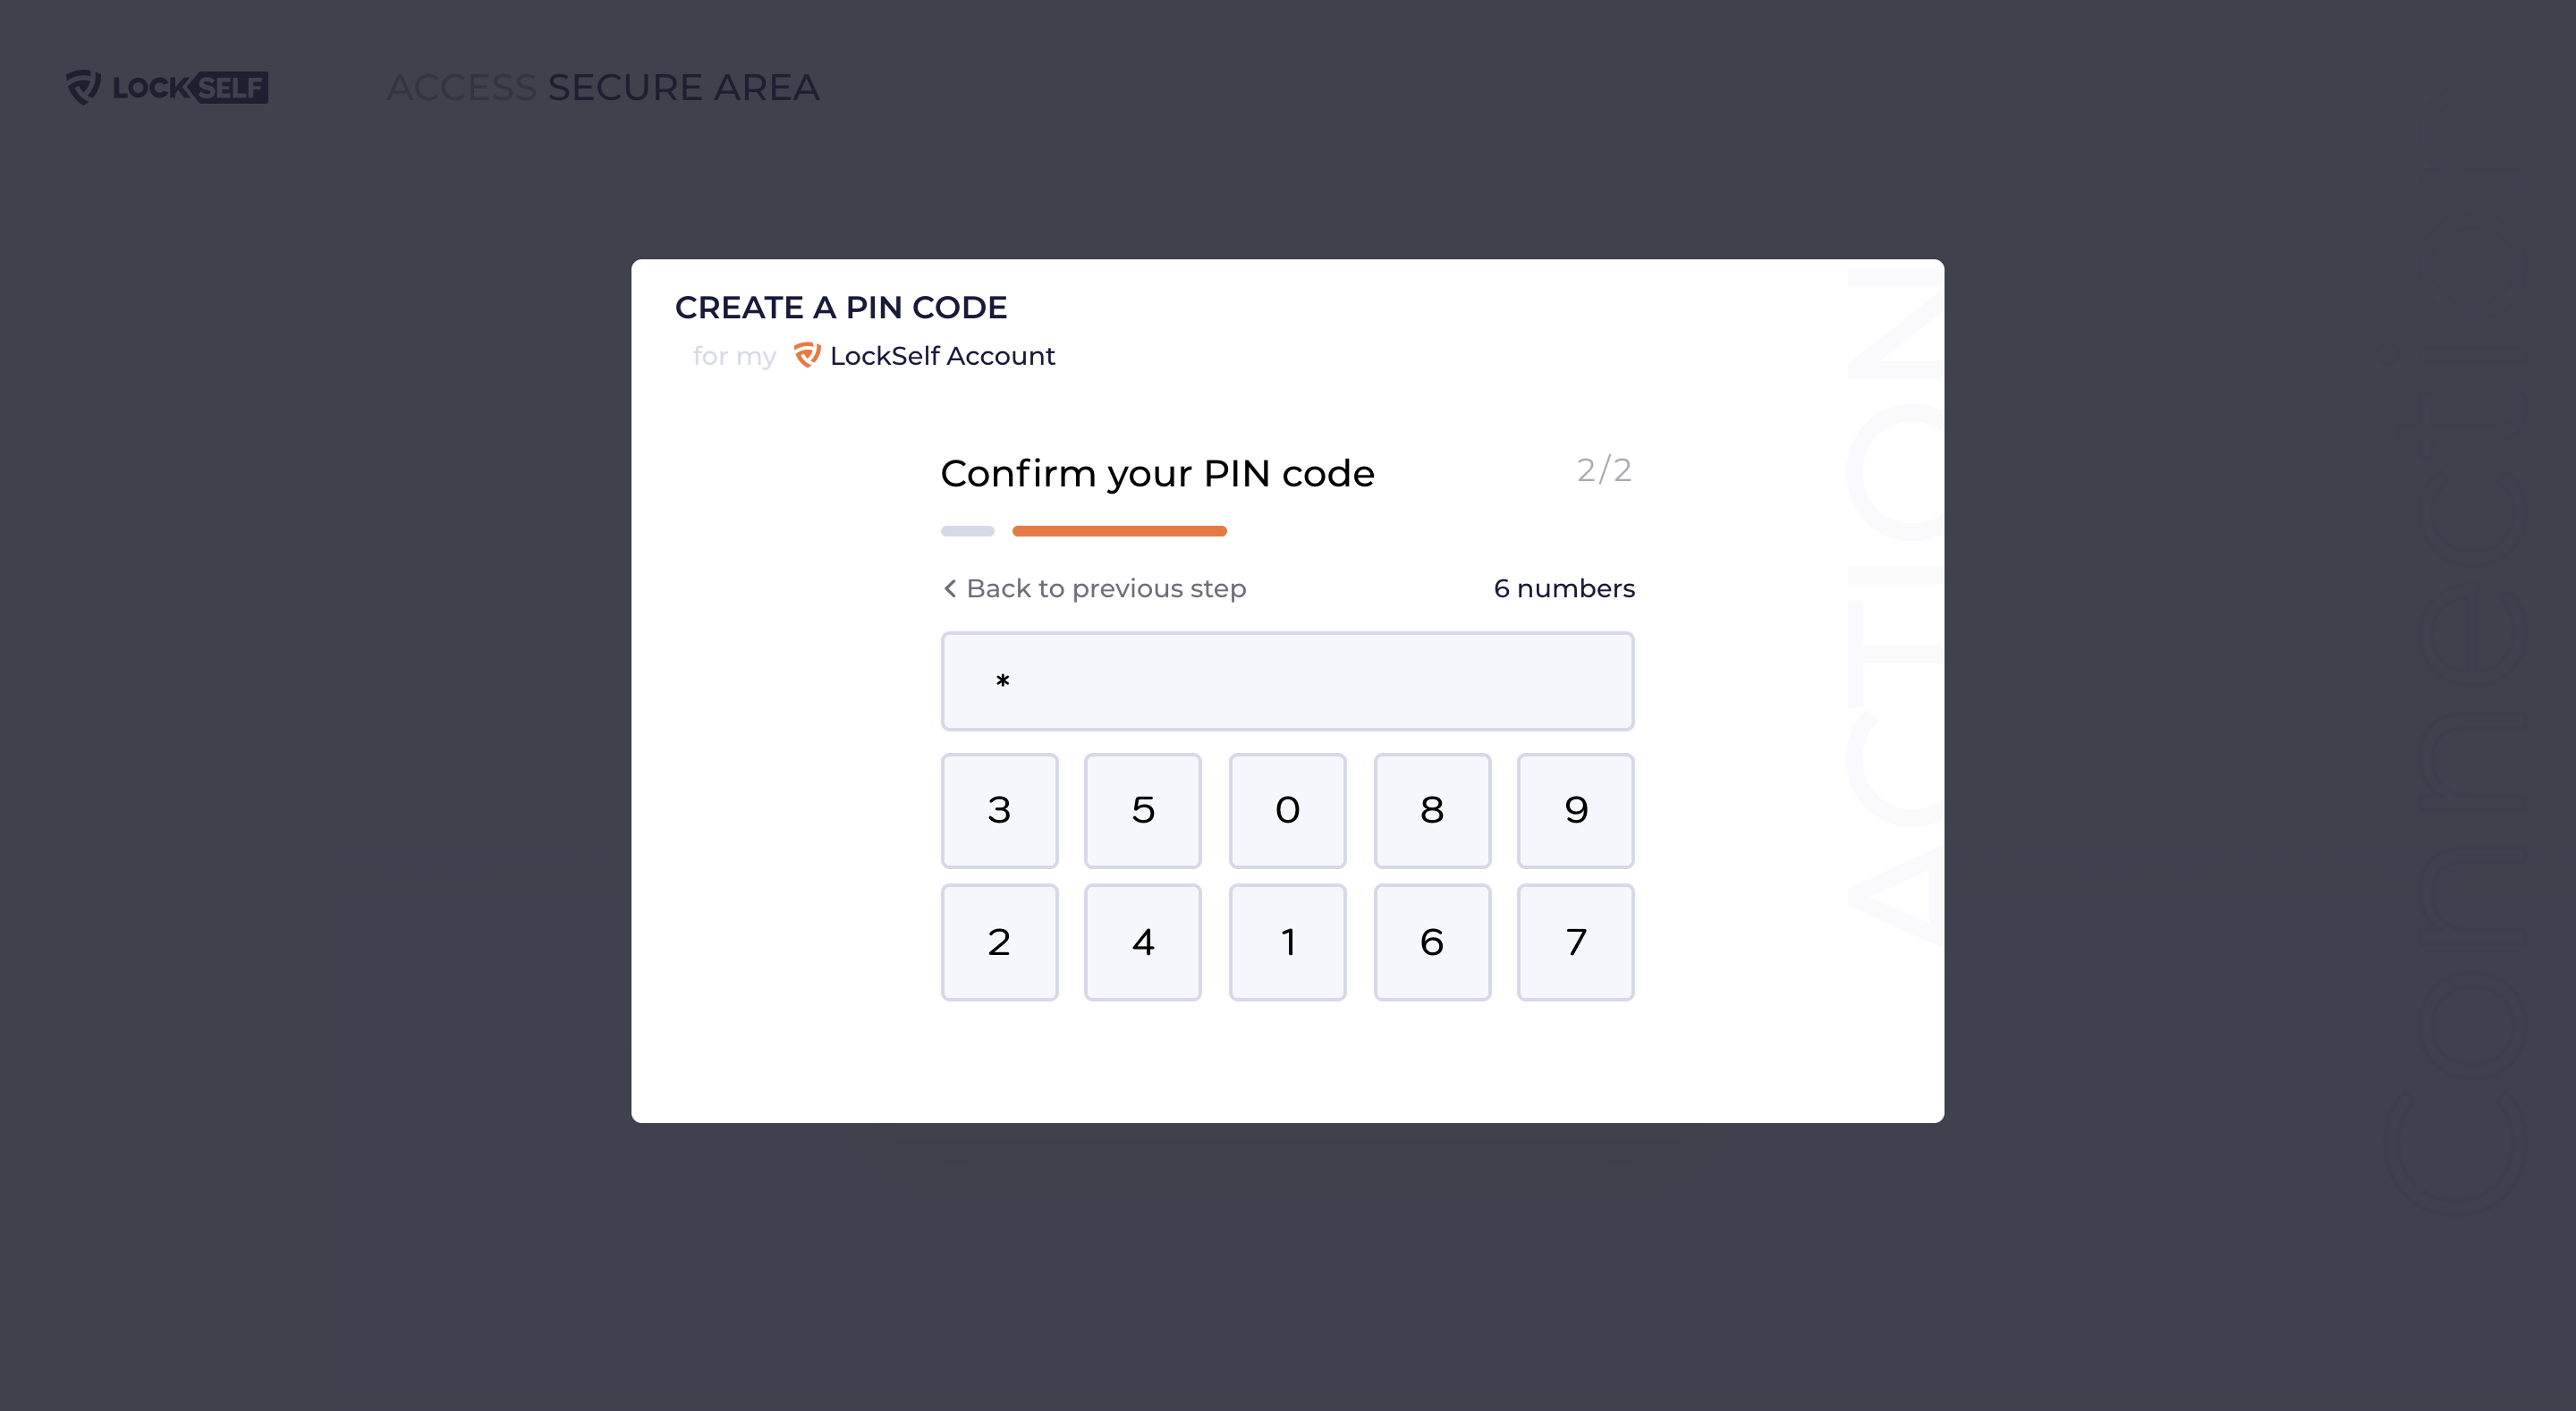Tap keypad digit 7

pyautogui.click(x=1576, y=942)
